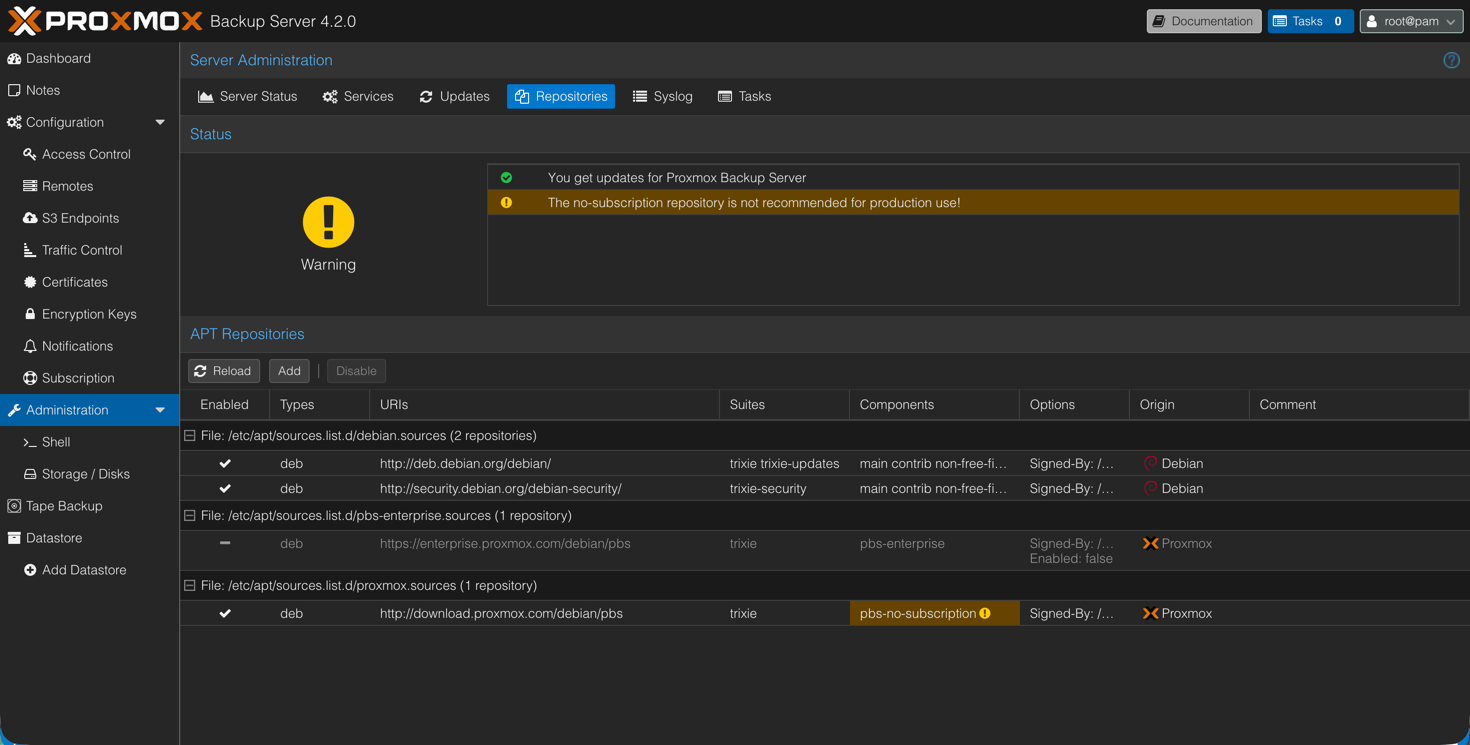This screenshot has height=745, width=1470.
Task: Click the S3 Endpoints cloud icon
Action: tap(30, 218)
